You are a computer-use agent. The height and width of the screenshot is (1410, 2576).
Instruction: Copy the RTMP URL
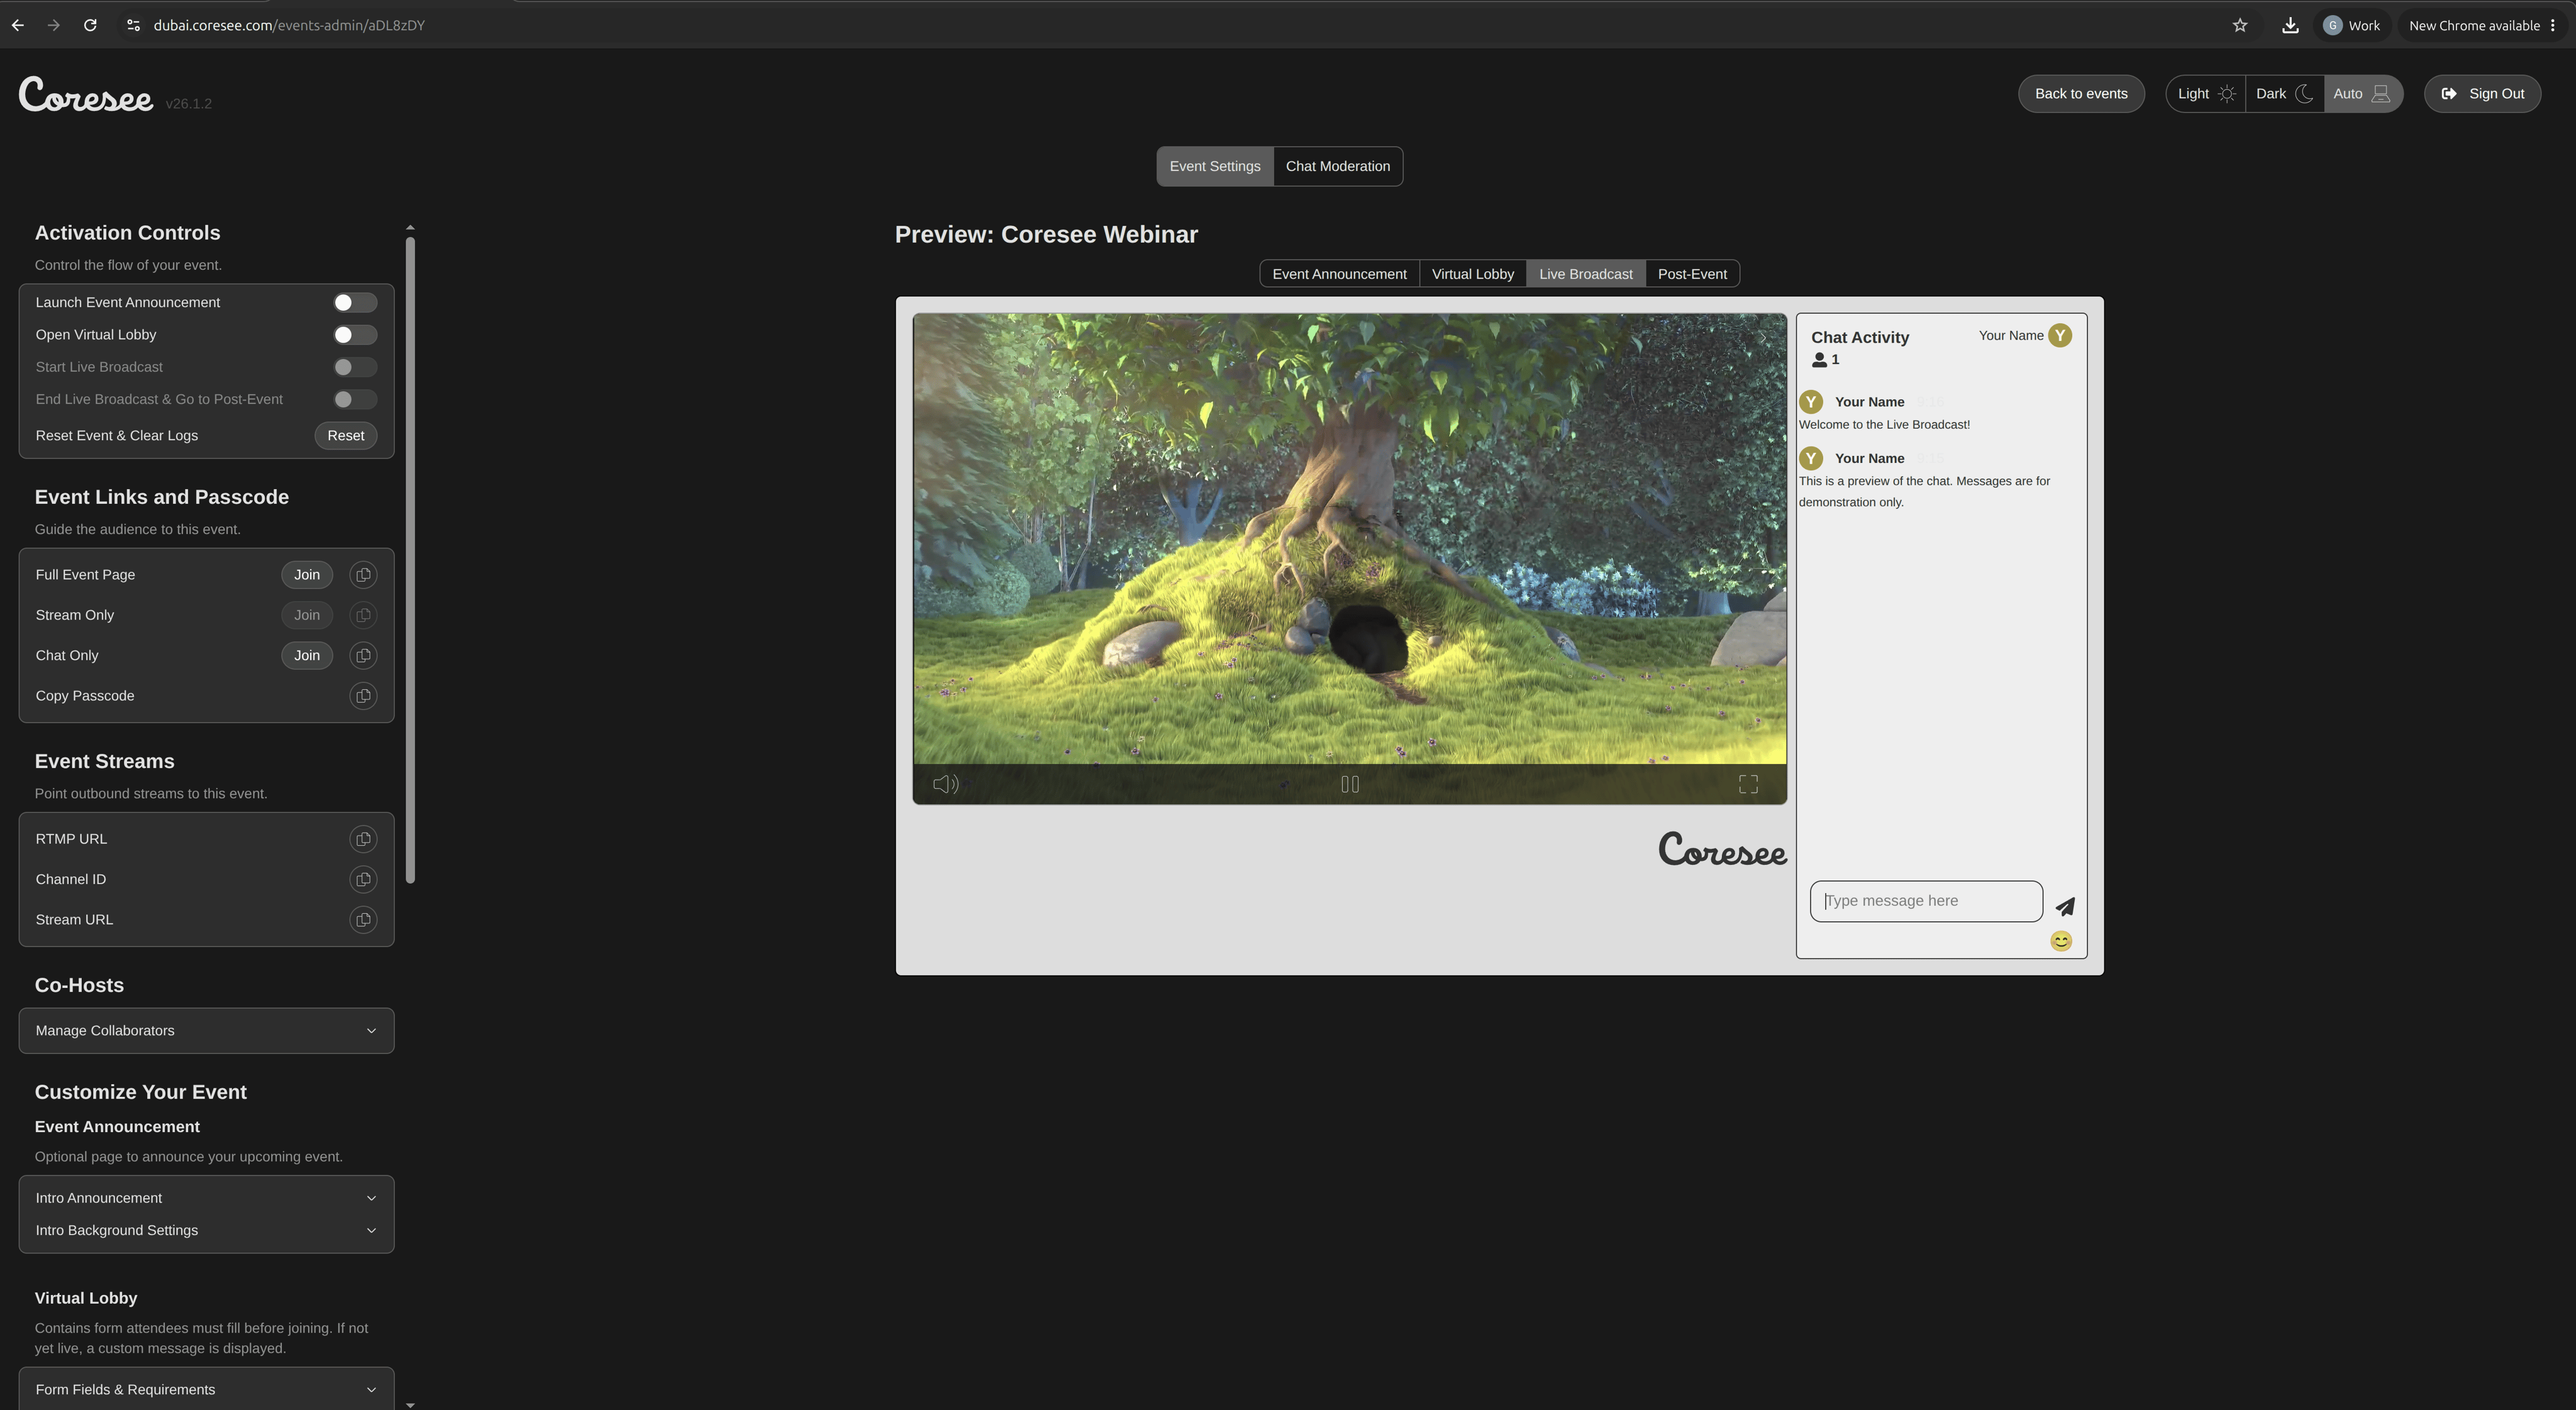coord(363,839)
